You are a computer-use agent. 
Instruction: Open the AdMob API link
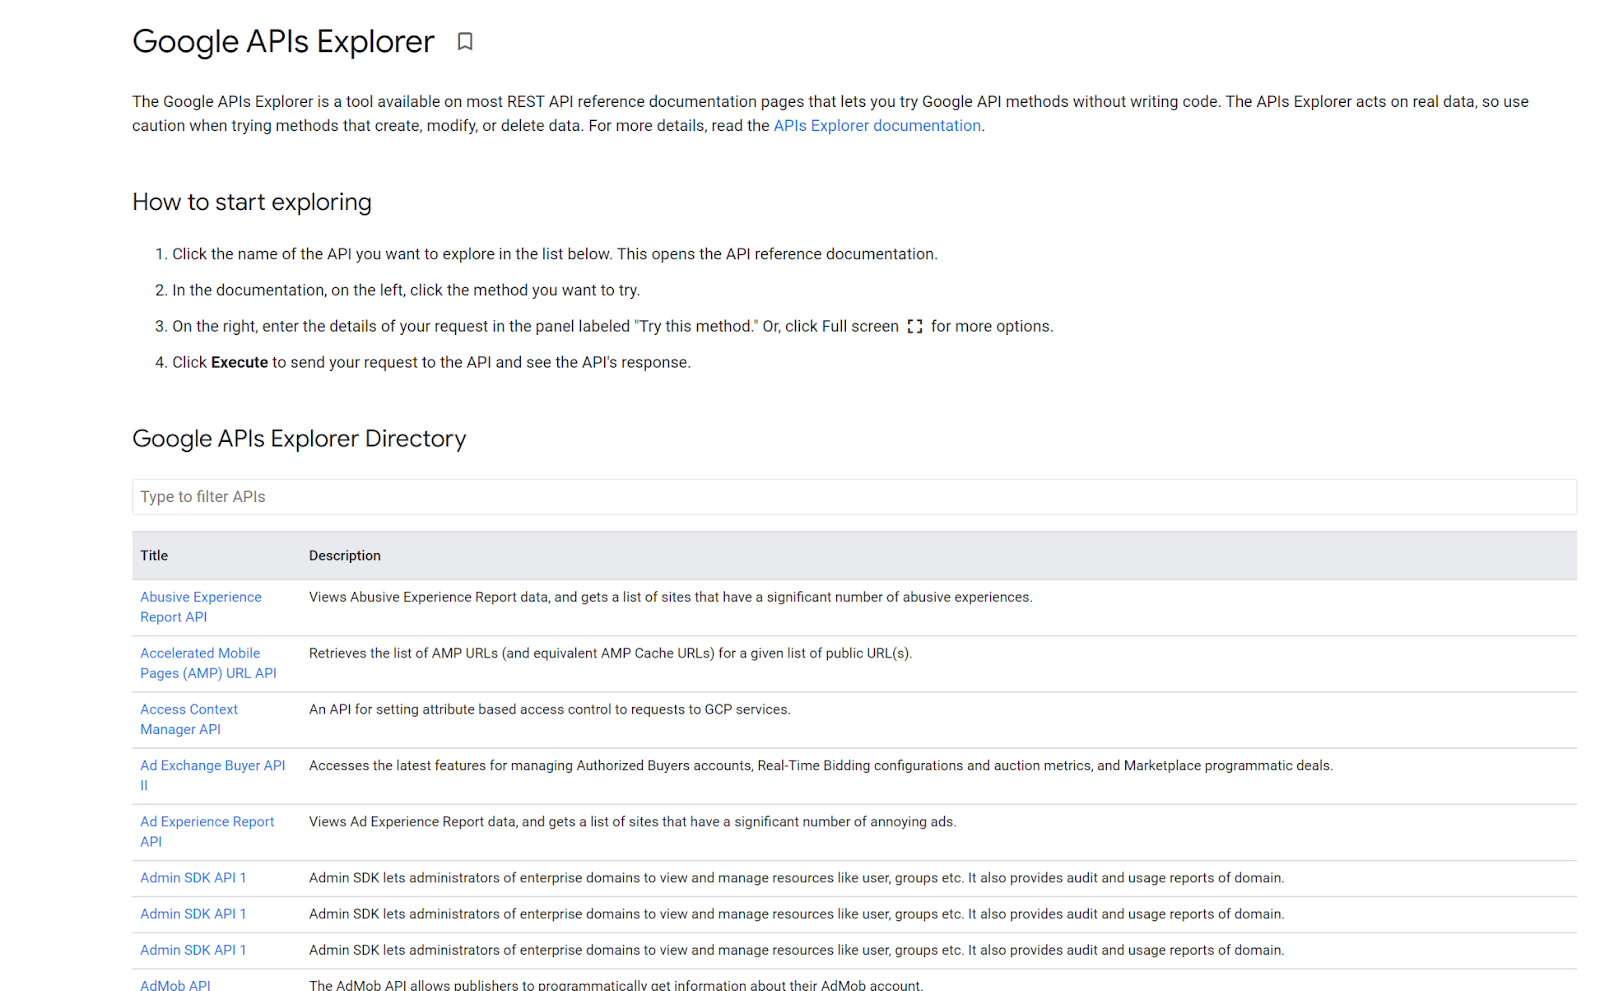click(x=175, y=984)
